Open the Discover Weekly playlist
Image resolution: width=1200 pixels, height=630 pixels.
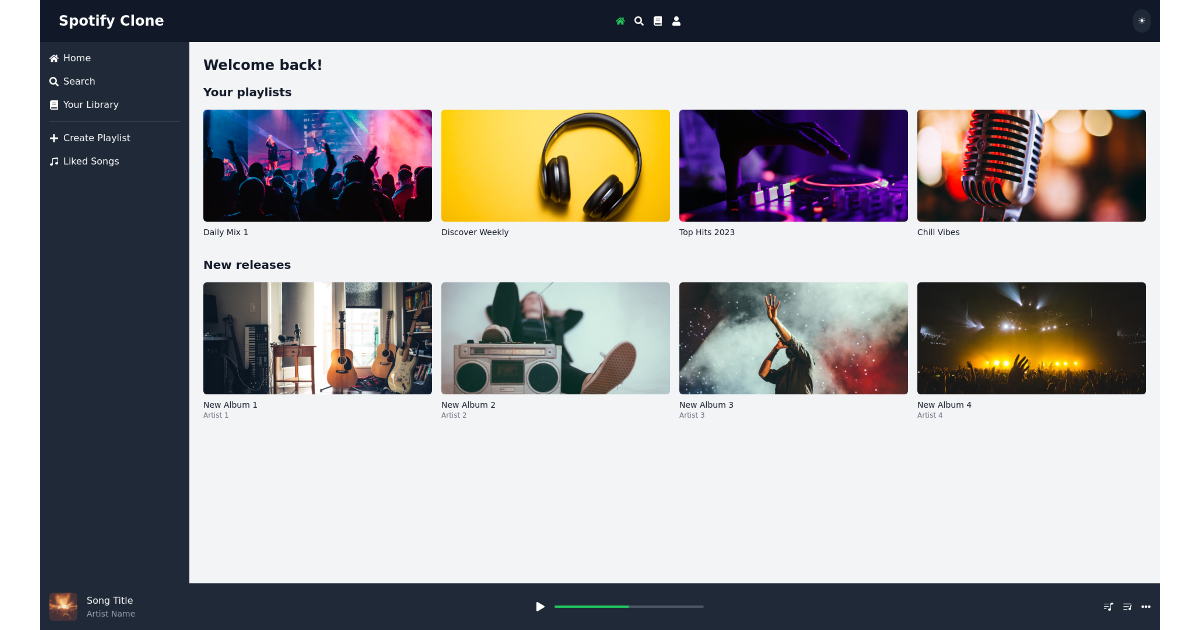555,165
